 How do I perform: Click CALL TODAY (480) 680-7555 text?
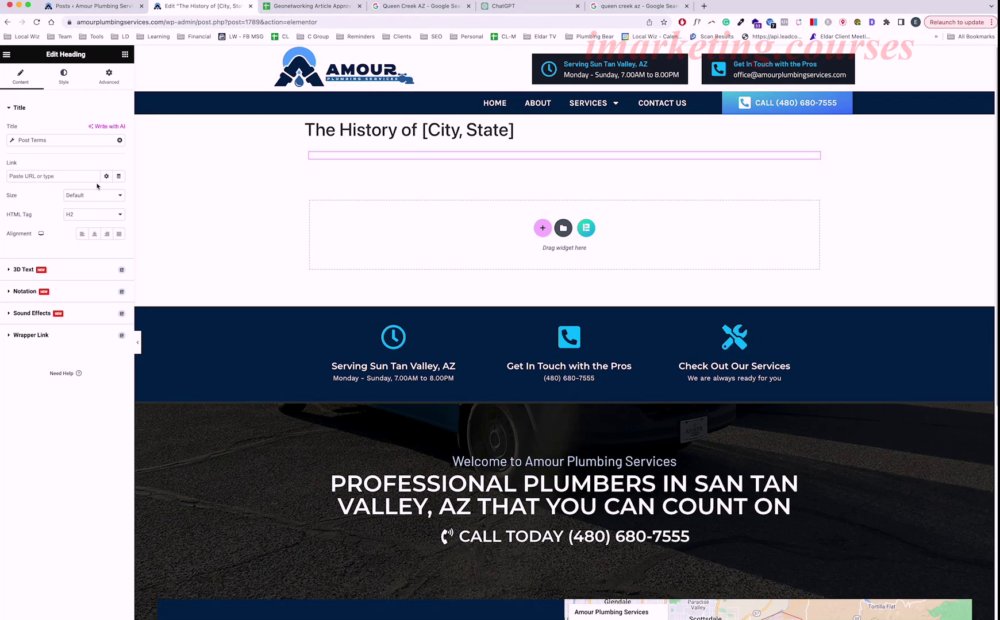pos(574,536)
